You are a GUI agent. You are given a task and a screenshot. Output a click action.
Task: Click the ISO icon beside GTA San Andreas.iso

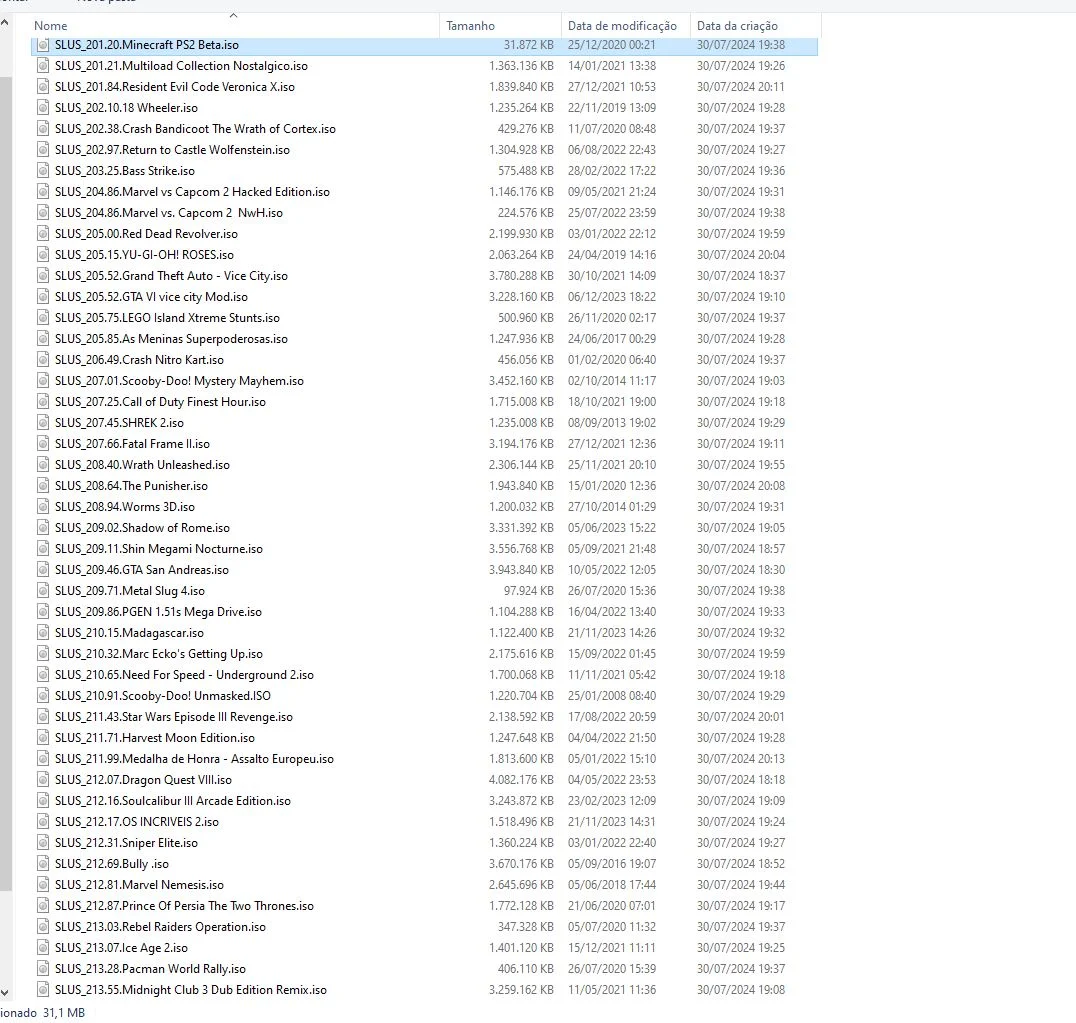43,569
